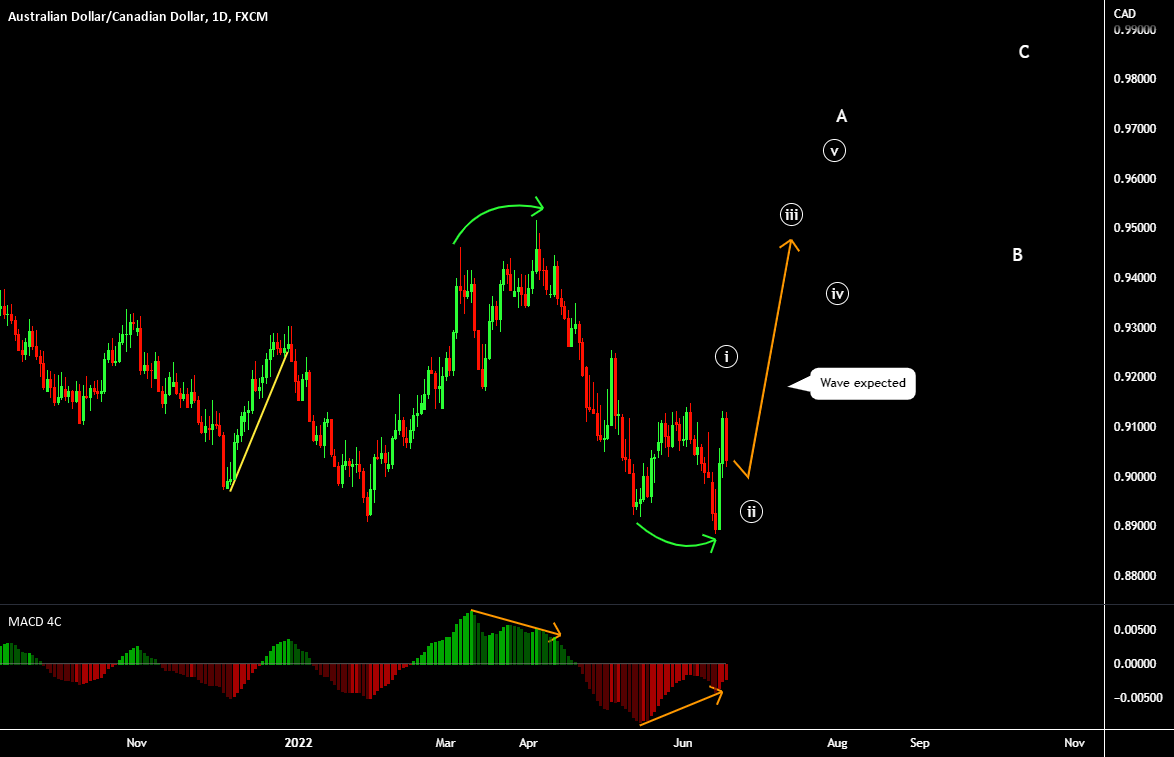Click the 0.00000 MACD scale value
Screen dimensions: 1174x757
pos(1134,663)
